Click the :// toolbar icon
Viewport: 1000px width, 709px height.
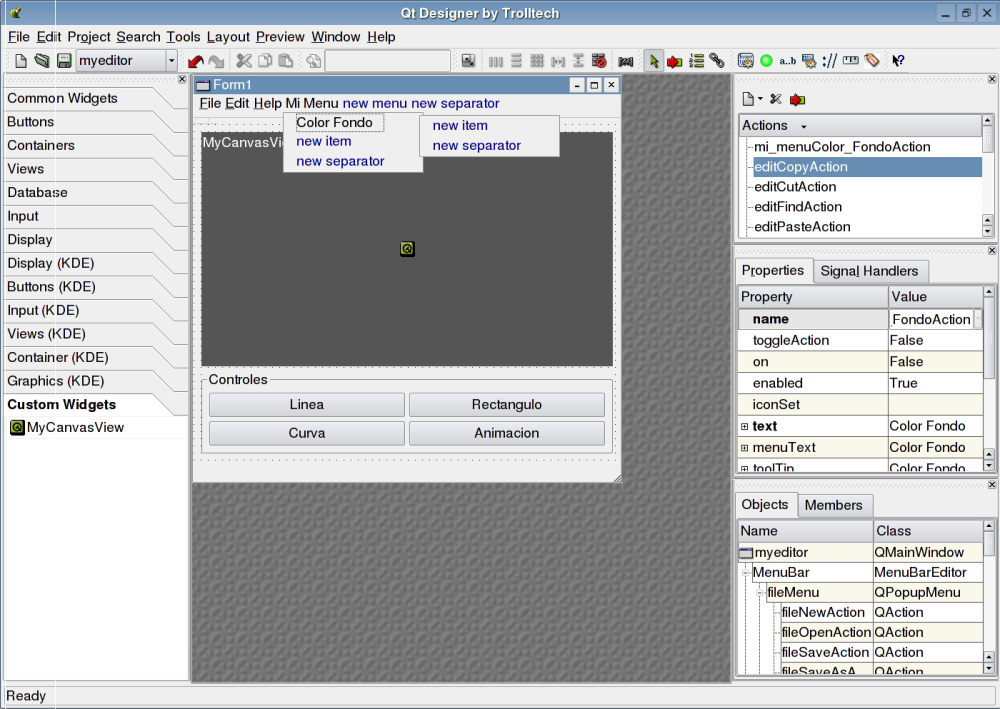pyautogui.click(x=830, y=61)
